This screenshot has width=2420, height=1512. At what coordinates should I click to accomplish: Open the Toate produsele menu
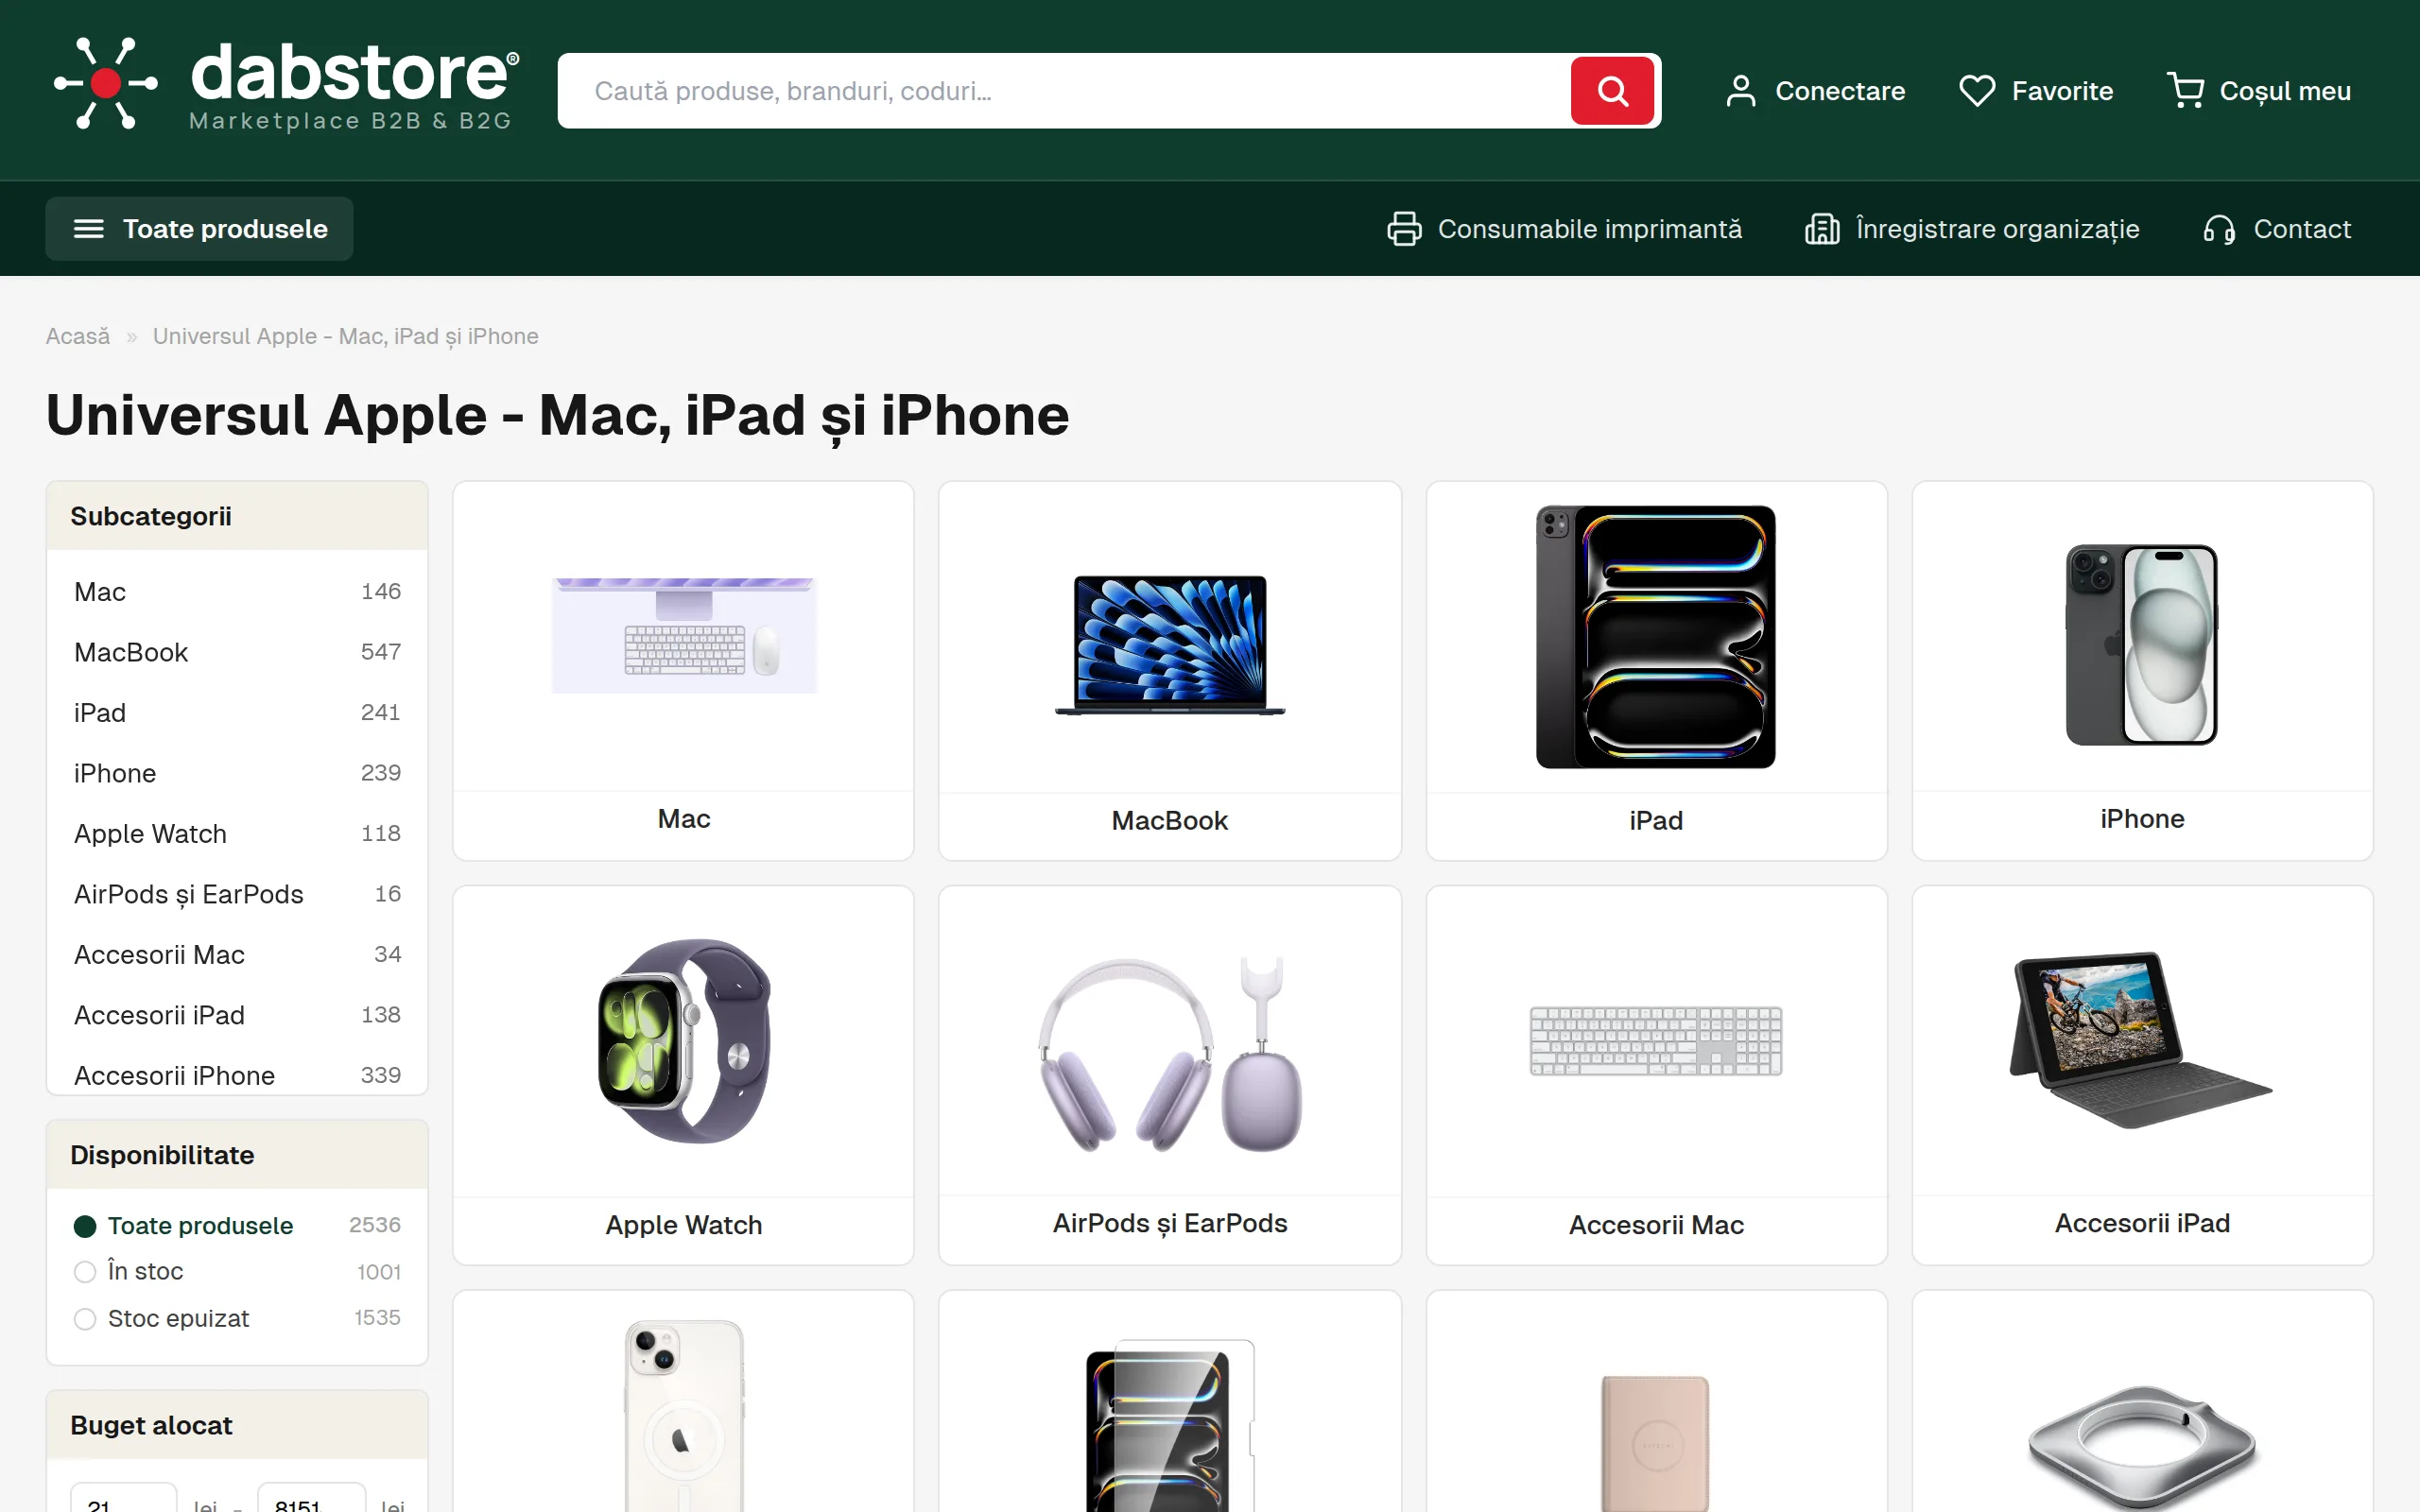(x=199, y=229)
